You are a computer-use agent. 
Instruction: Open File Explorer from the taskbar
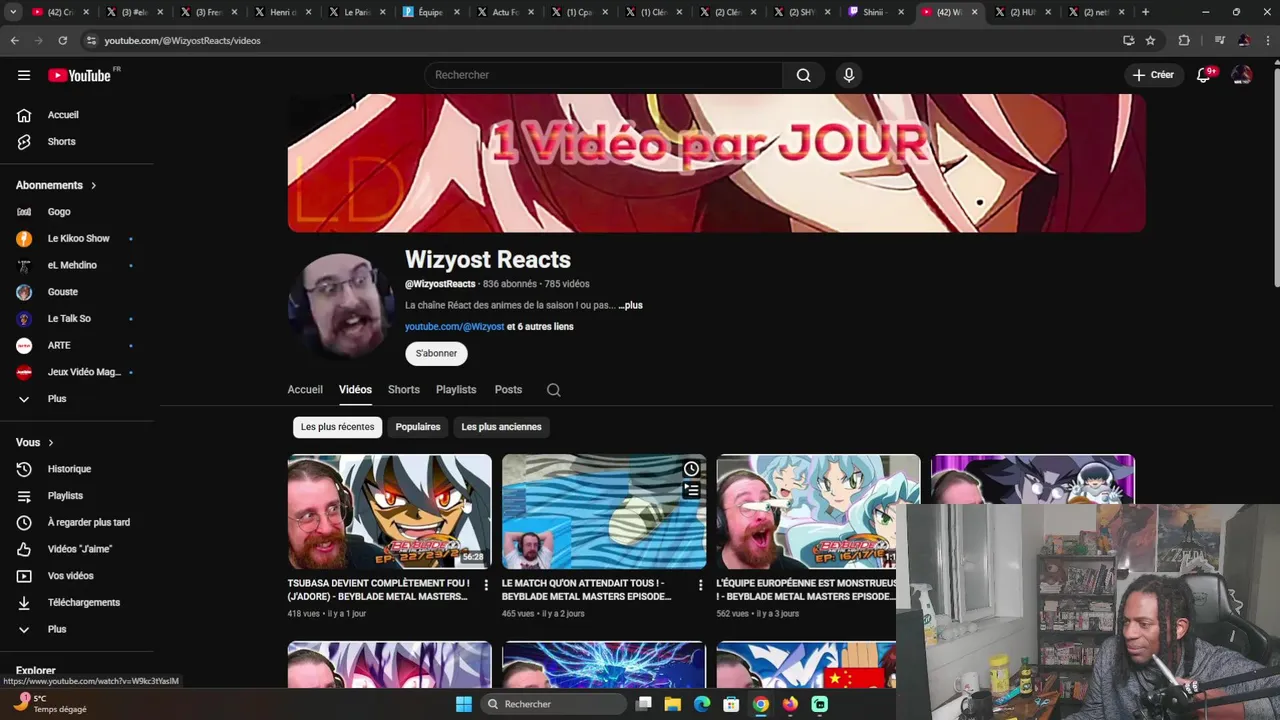(x=673, y=704)
